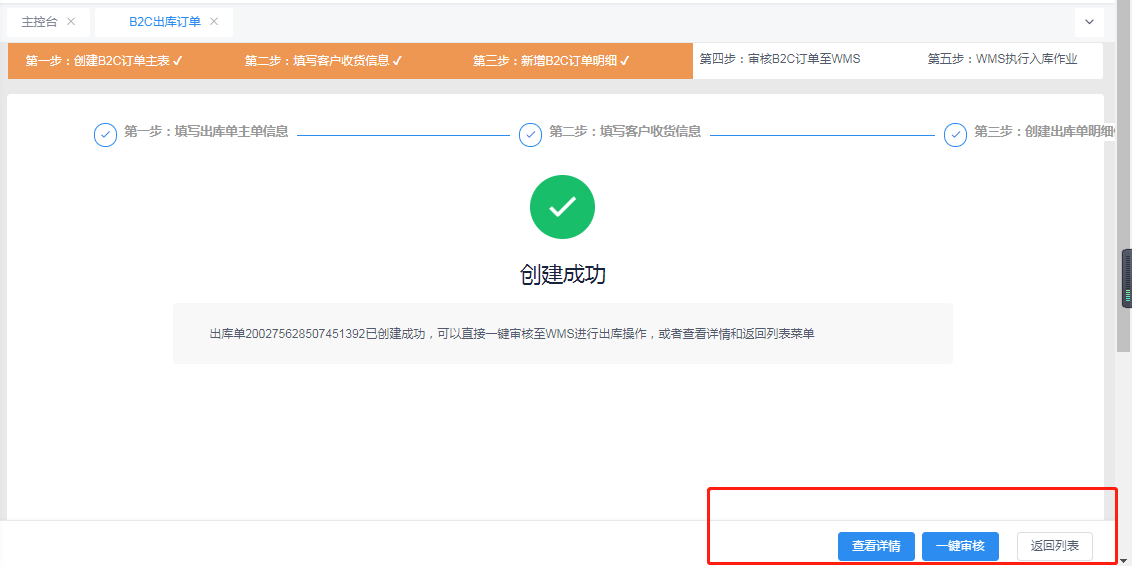Click the 返回列表 button
The width and height of the screenshot is (1132, 566).
tap(1055, 547)
